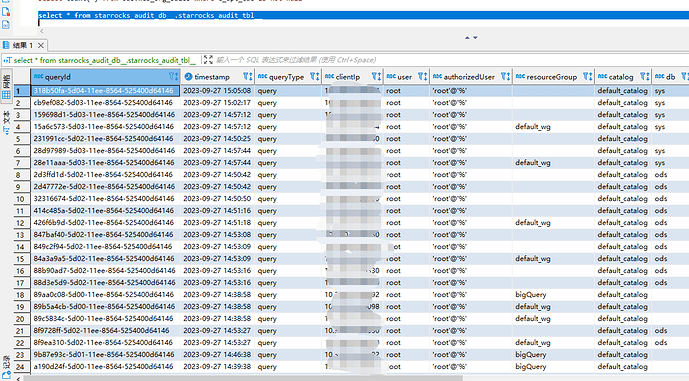Click the SQL filter icon left of the query text
Screen dimensions: 689x381
(x=7, y=60)
